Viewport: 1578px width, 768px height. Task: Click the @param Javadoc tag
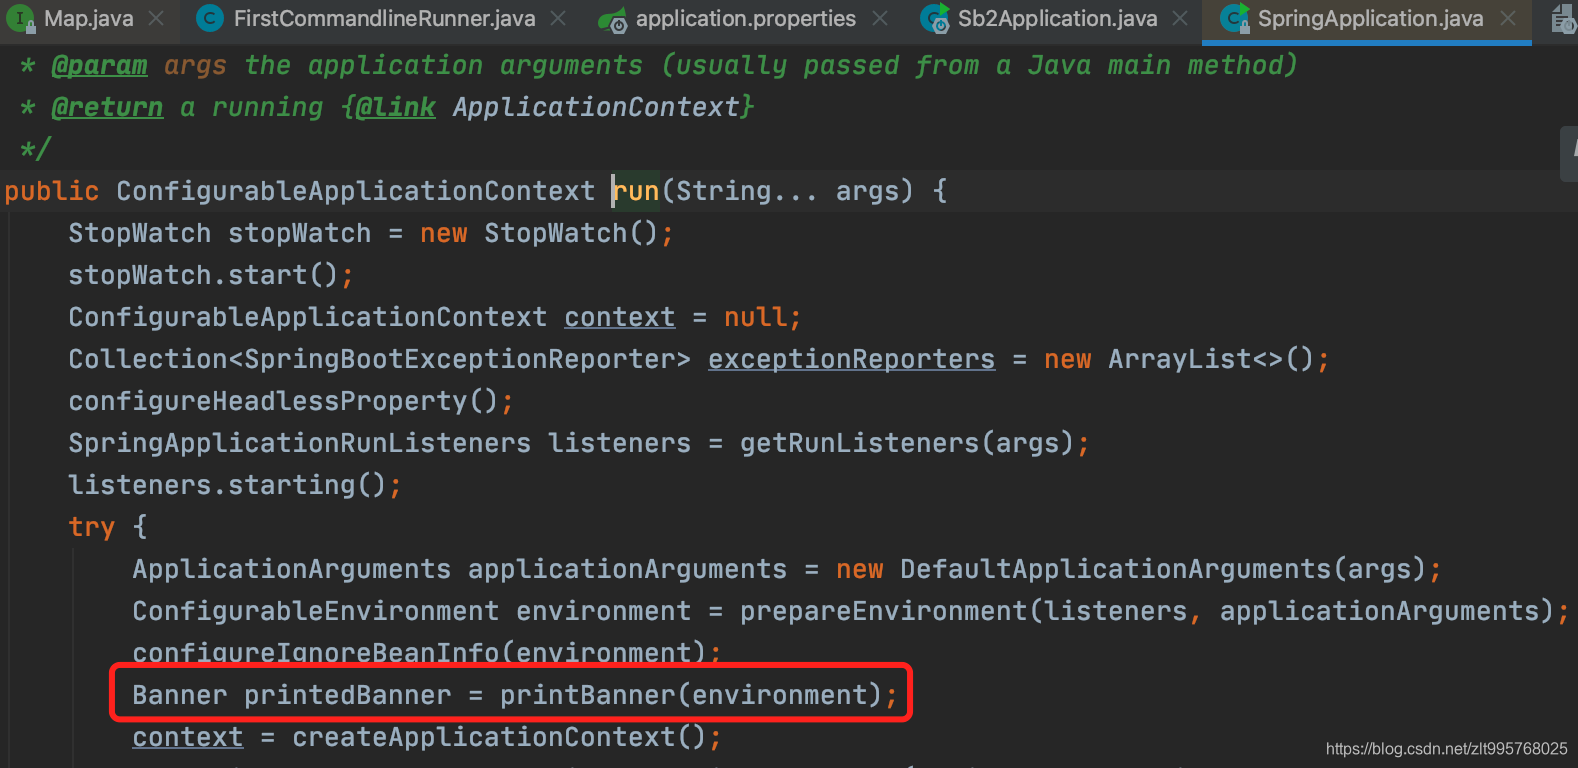click(x=99, y=65)
